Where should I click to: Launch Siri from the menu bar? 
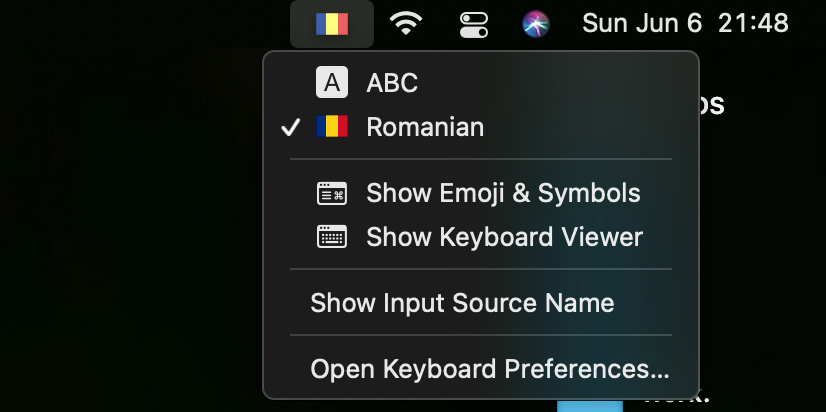536,23
